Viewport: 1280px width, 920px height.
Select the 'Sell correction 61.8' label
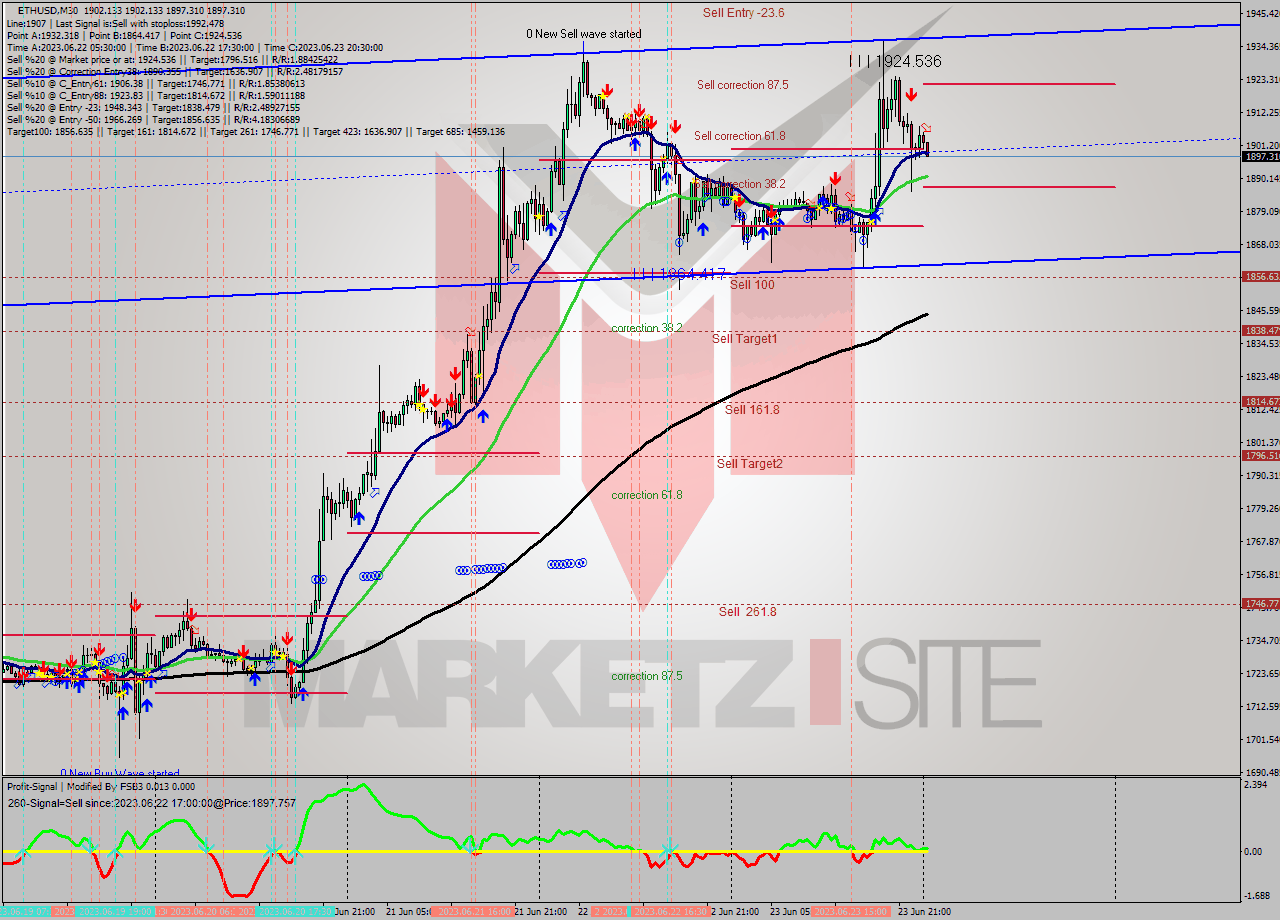click(x=740, y=136)
